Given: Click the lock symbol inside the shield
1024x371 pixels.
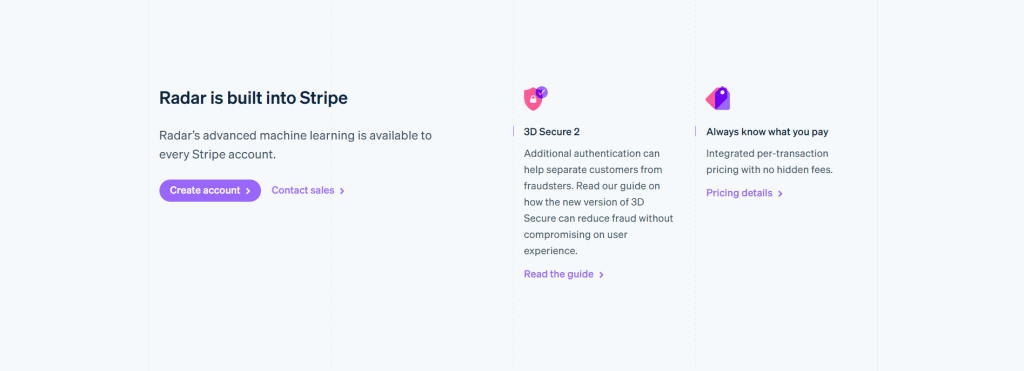Looking at the screenshot, I should [x=533, y=100].
